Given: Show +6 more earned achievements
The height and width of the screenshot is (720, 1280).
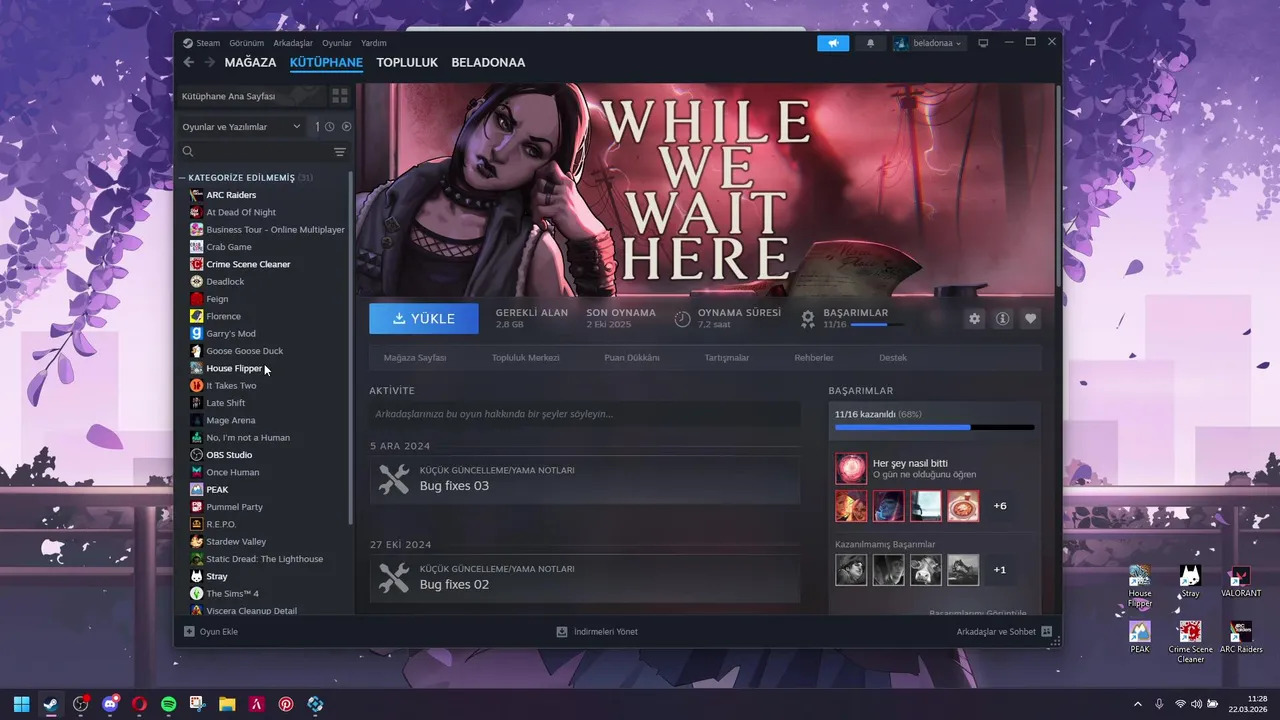Looking at the screenshot, I should coord(1000,506).
